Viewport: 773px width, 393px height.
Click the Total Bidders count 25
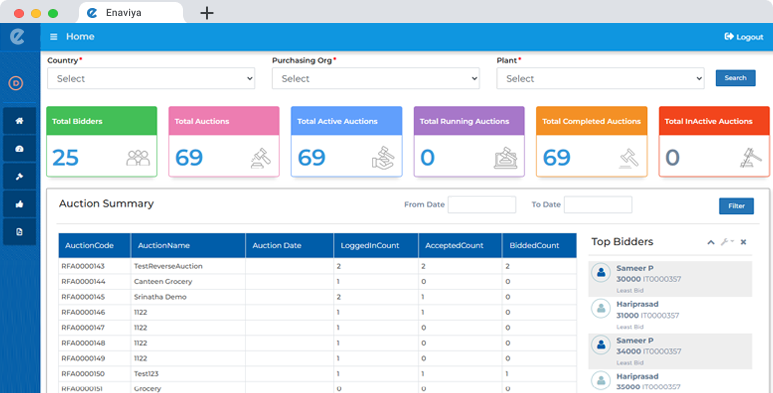(x=66, y=158)
